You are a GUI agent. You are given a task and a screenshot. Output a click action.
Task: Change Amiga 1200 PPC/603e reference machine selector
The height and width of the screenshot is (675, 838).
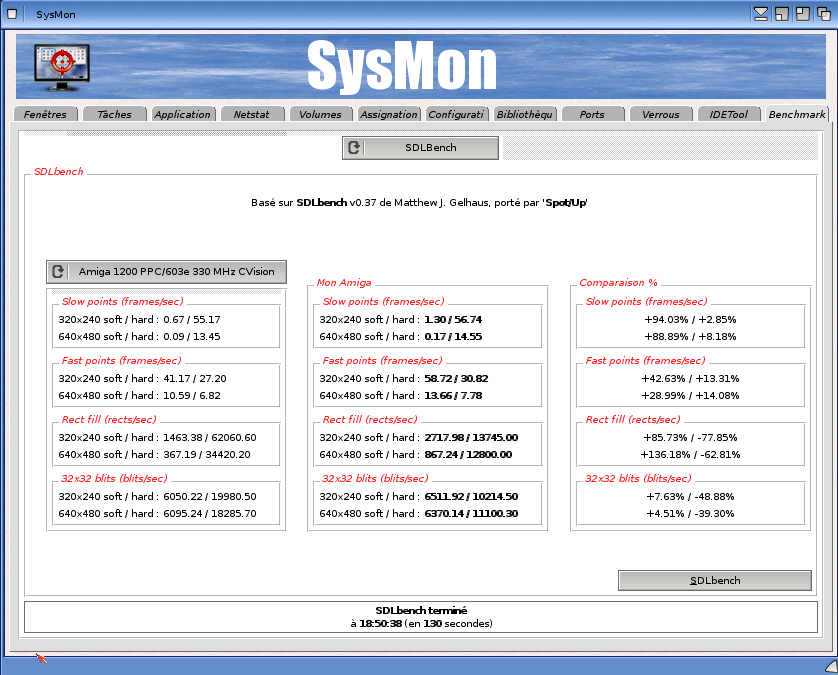[166, 271]
